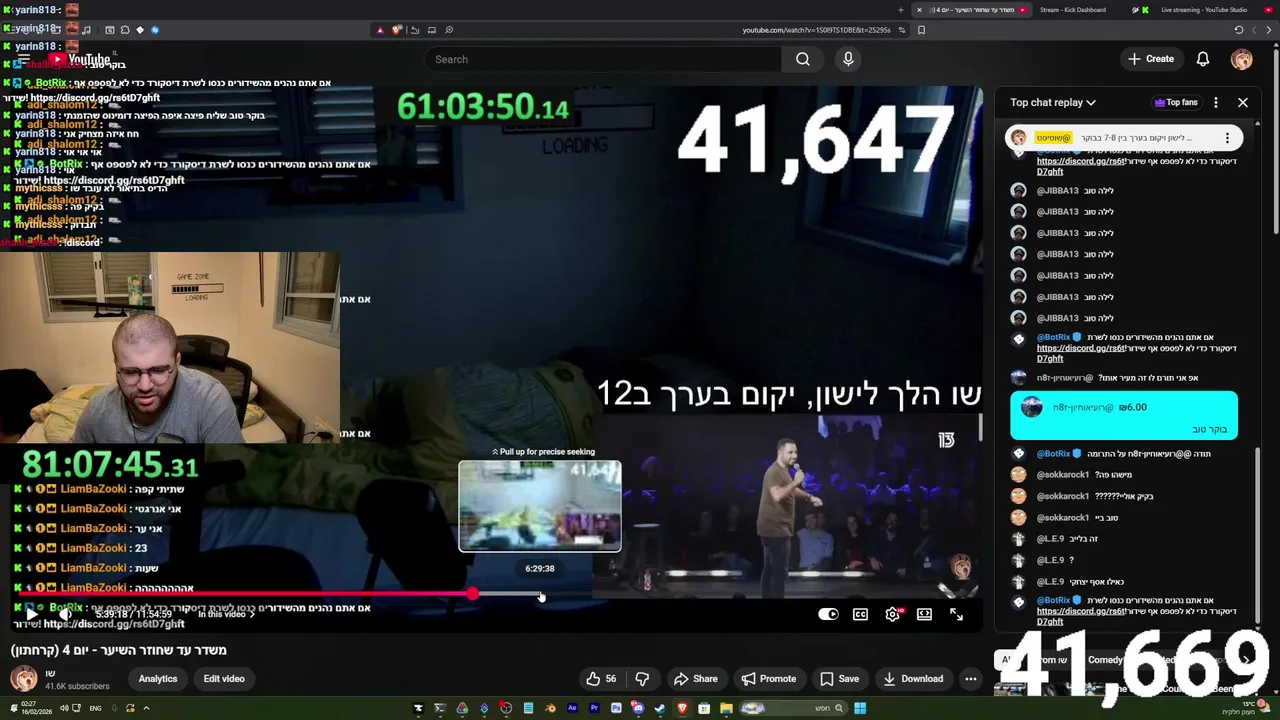This screenshot has height=720, width=1280.
Task: Share the video
Action: (695, 679)
